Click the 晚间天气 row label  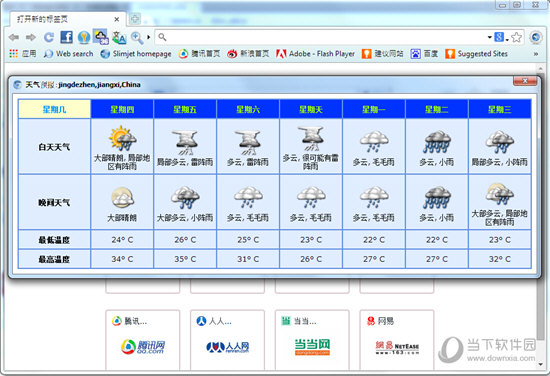click(x=54, y=202)
